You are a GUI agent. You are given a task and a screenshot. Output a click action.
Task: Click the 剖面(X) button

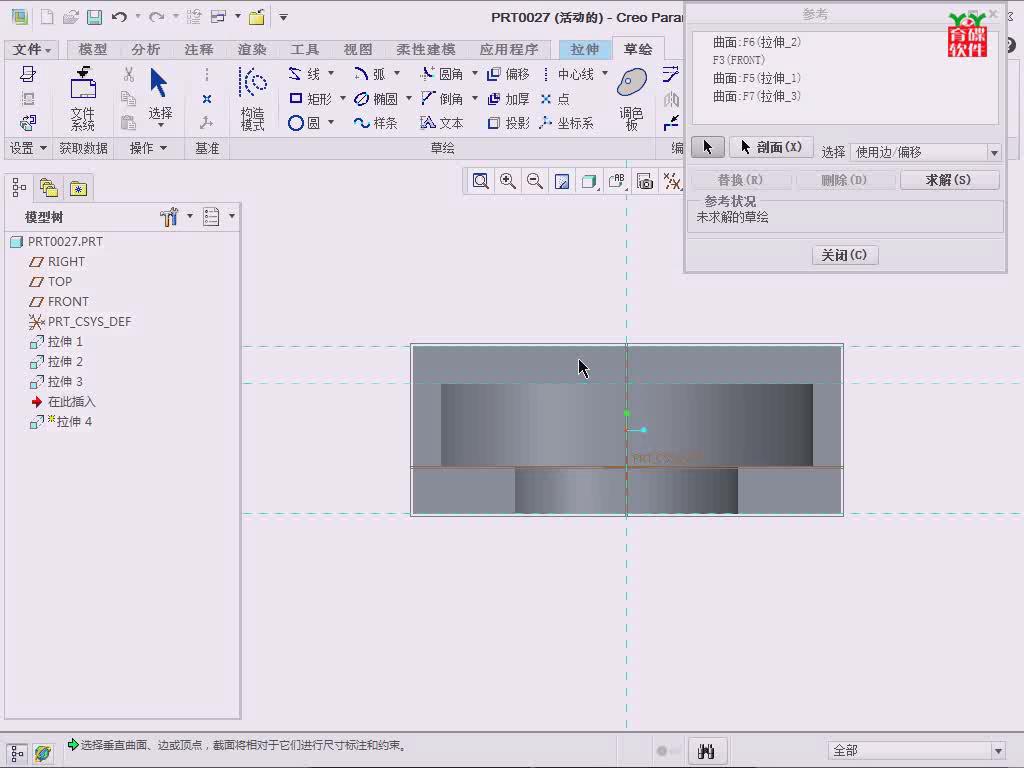[x=771, y=148]
